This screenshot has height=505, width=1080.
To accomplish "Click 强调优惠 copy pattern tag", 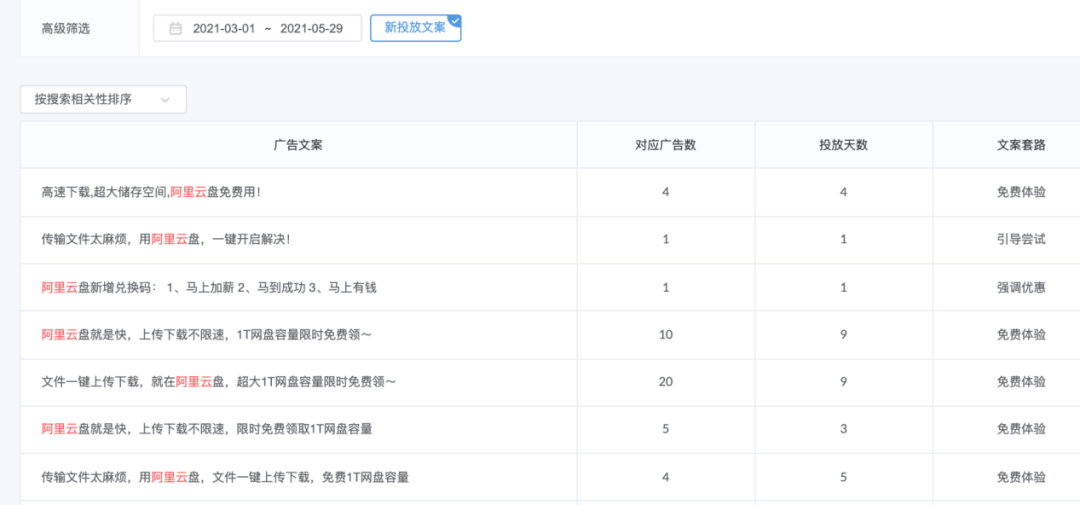I will 1020,287.
